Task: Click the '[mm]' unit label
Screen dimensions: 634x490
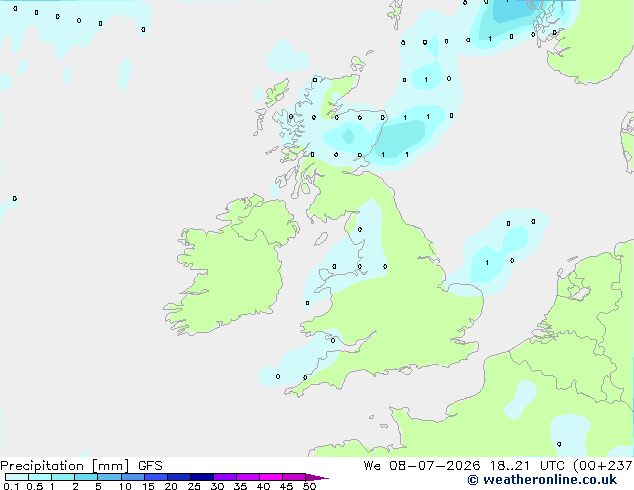Action: pyautogui.click(x=110, y=466)
